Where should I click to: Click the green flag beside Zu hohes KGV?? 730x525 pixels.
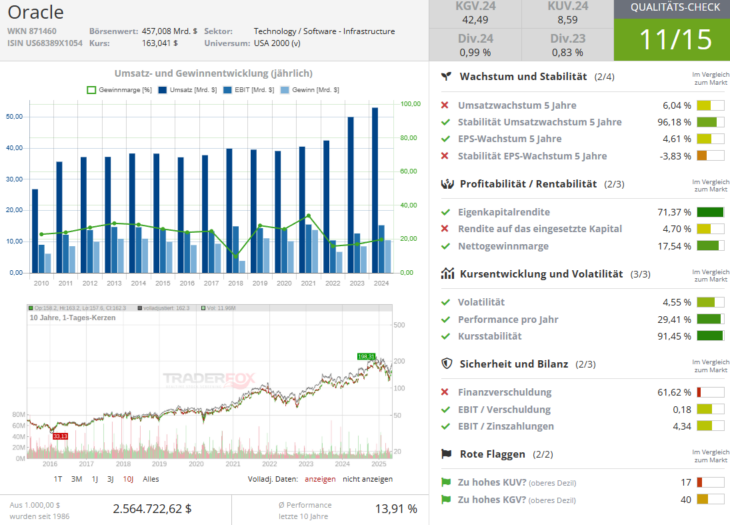446,499
